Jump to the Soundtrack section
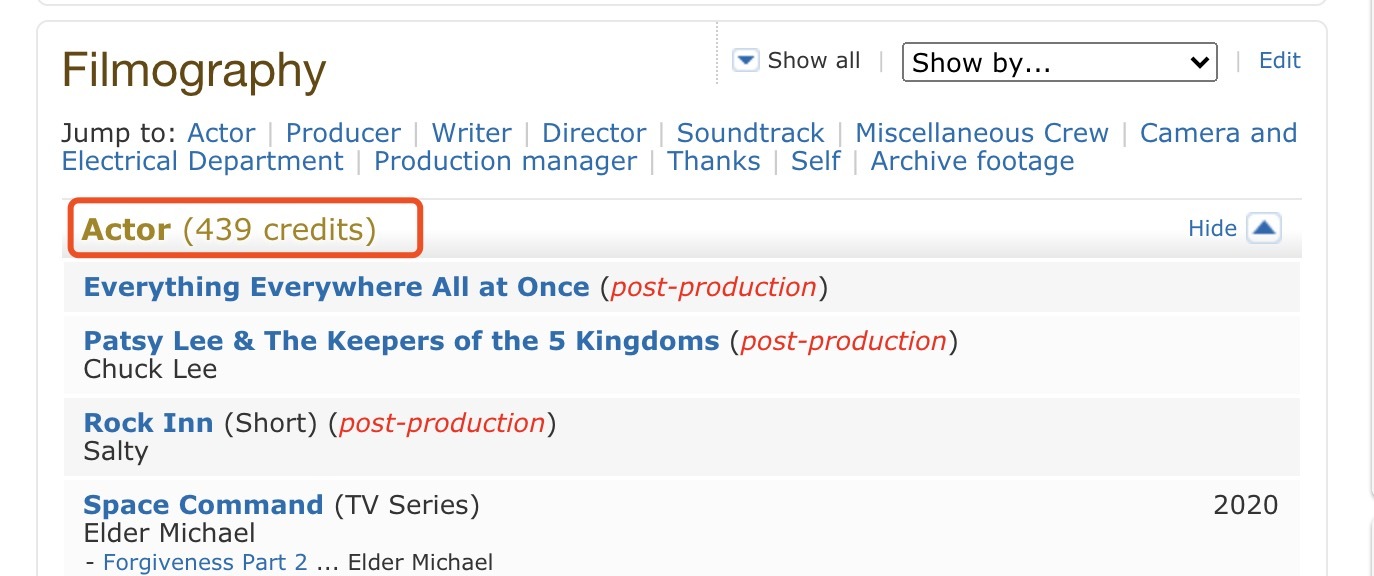 tap(750, 133)
